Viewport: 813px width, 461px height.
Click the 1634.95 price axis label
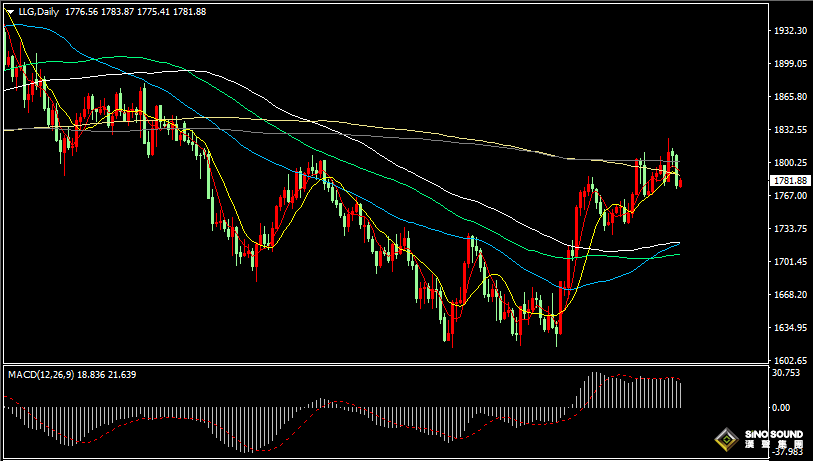click(791, 328)
